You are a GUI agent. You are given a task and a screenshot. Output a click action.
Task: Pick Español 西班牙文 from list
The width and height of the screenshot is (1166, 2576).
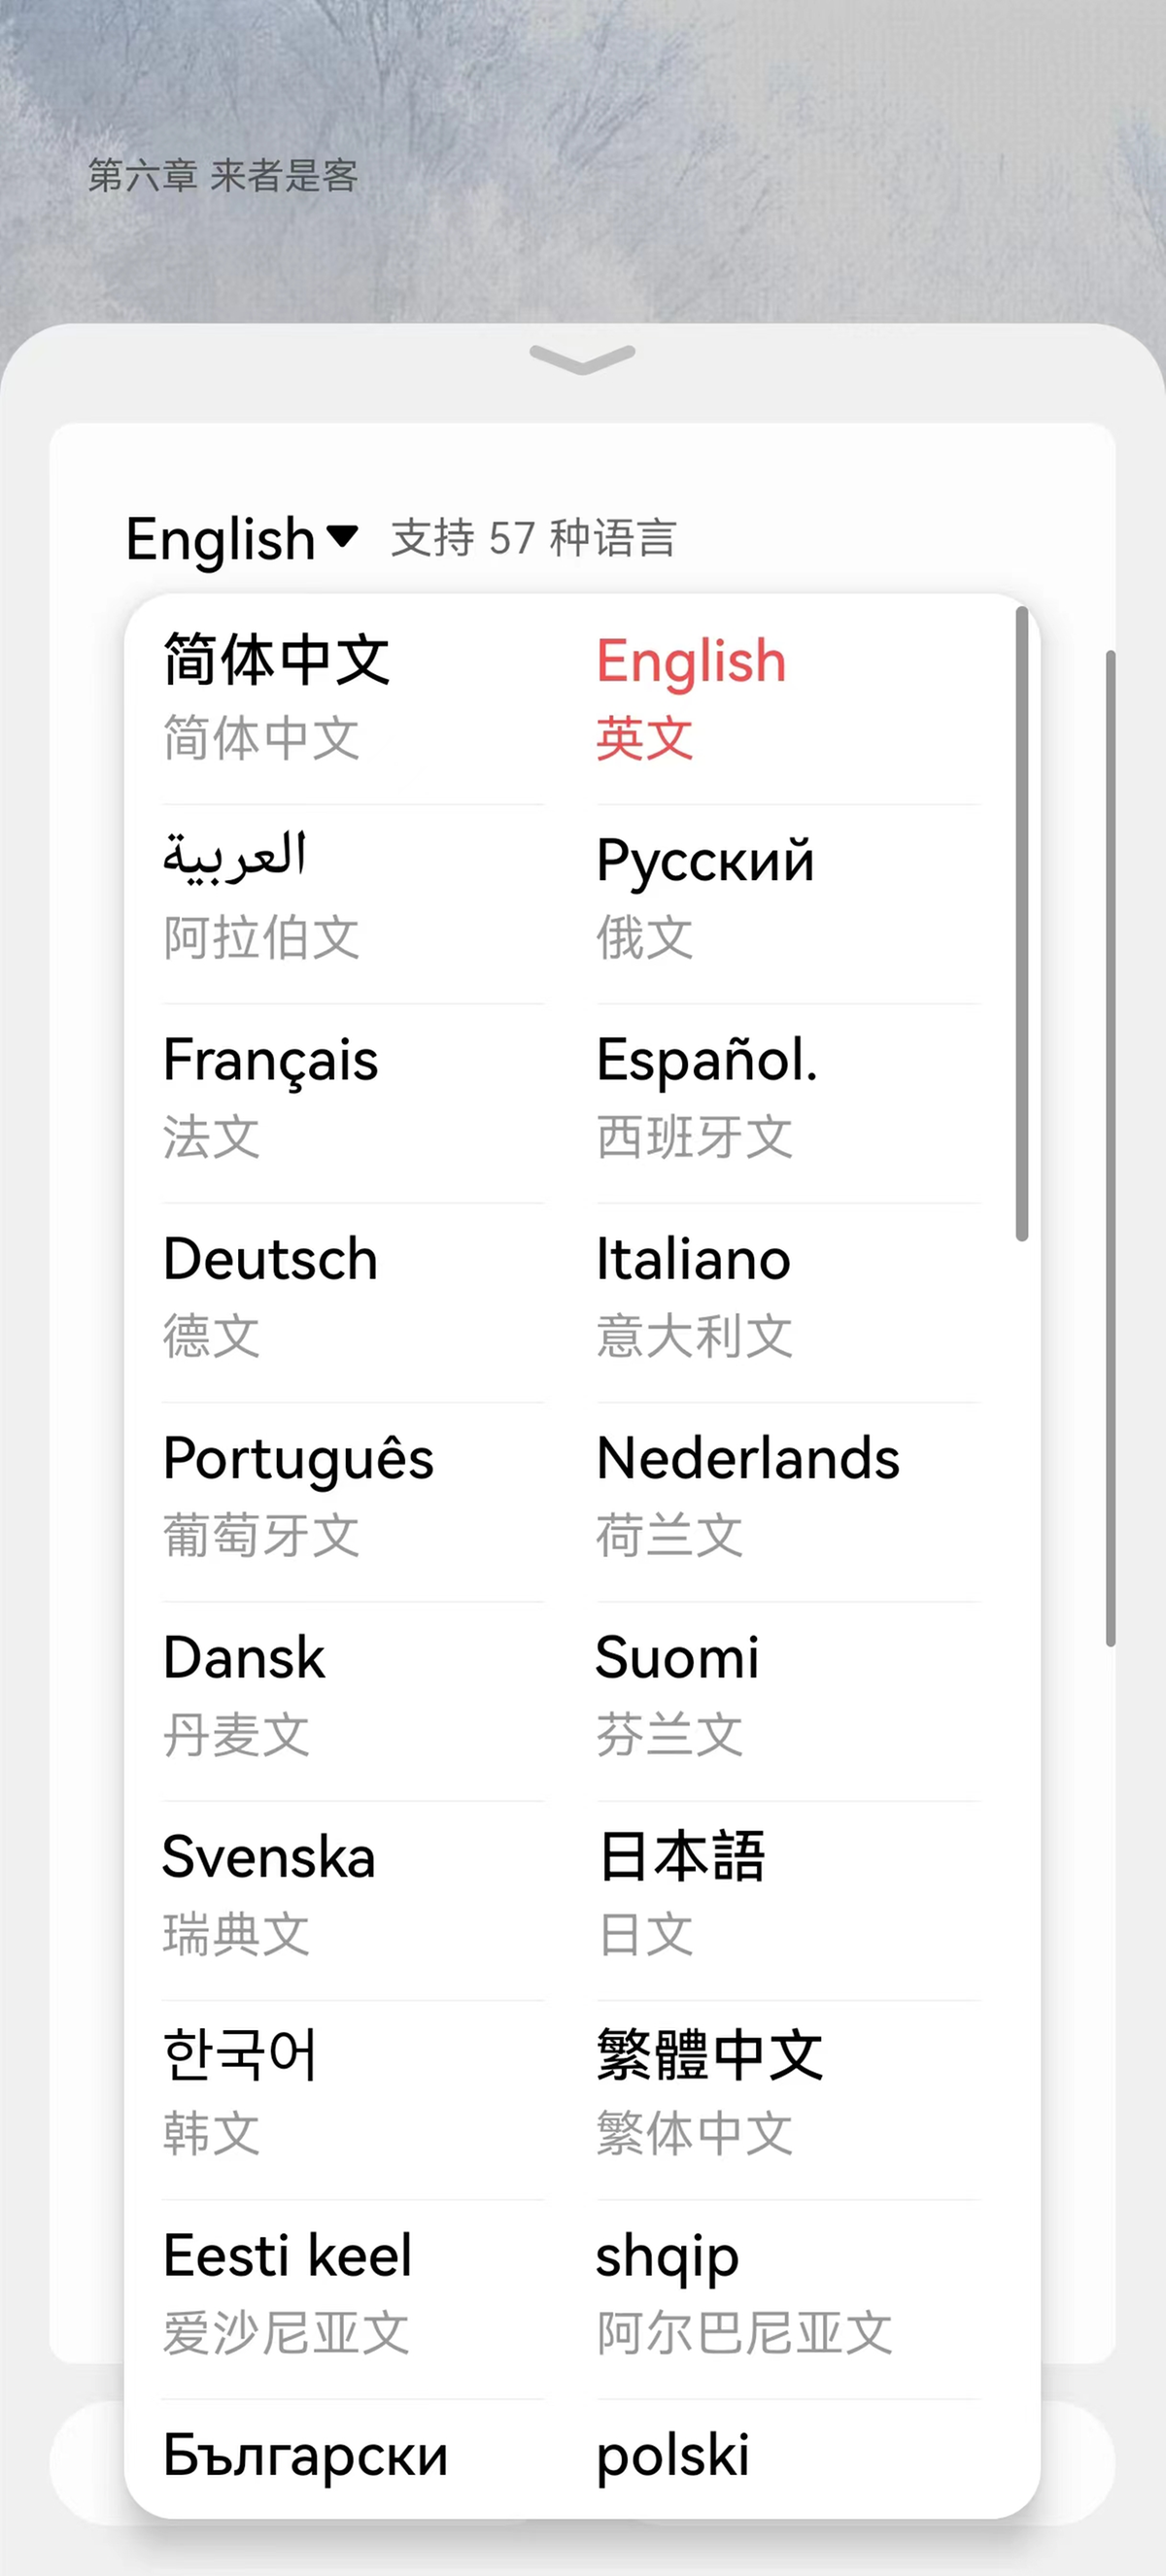788,1097
